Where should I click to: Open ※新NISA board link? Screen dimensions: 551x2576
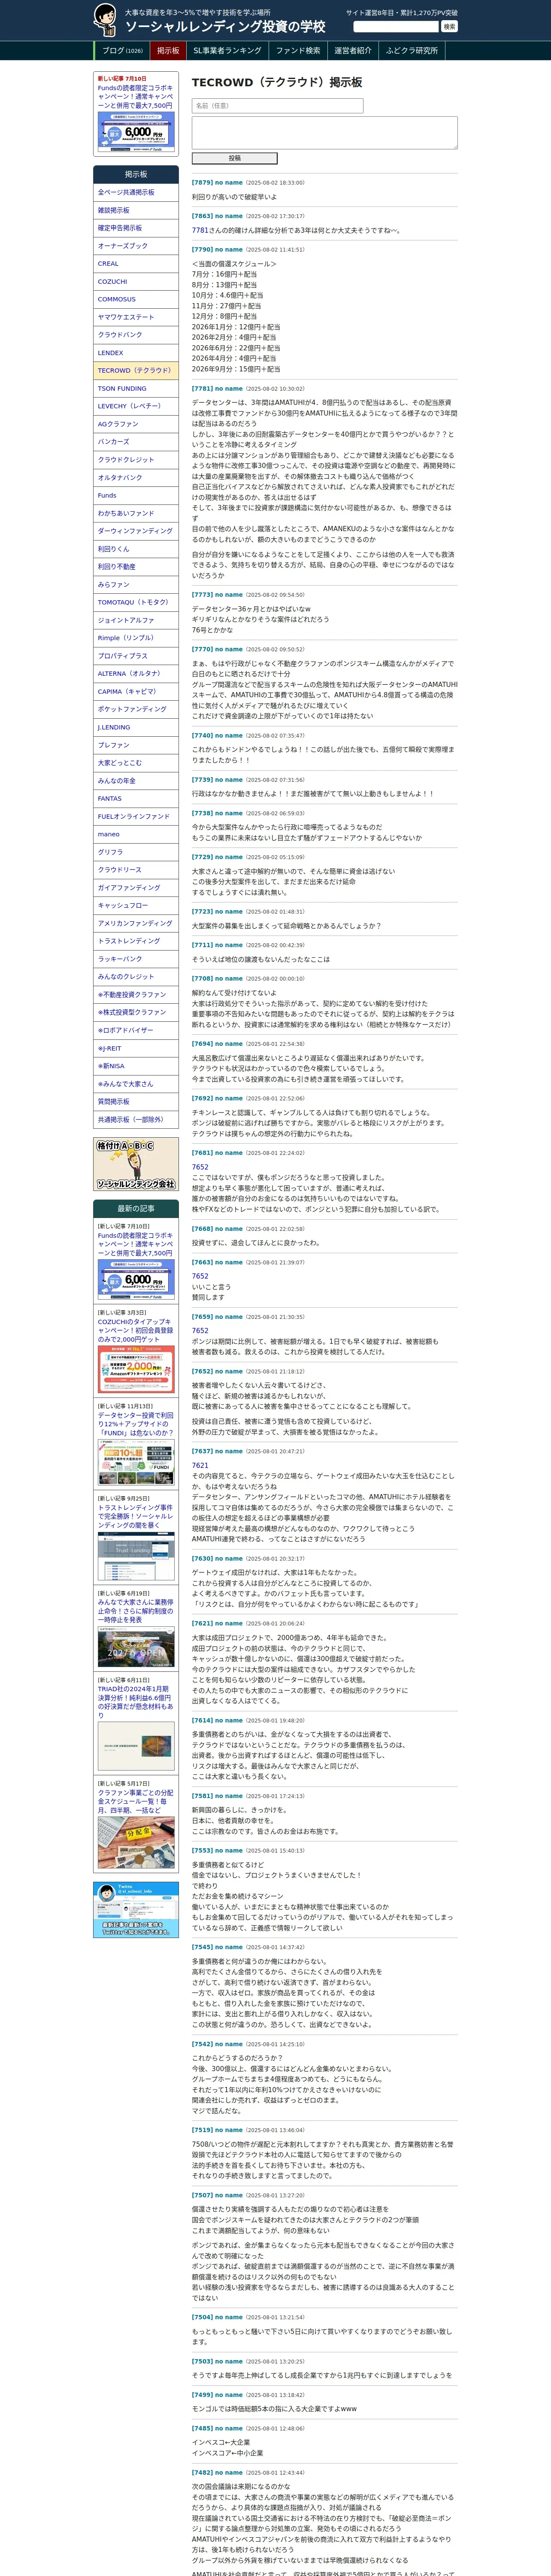pyautogui.click(x=136, y=1066)
